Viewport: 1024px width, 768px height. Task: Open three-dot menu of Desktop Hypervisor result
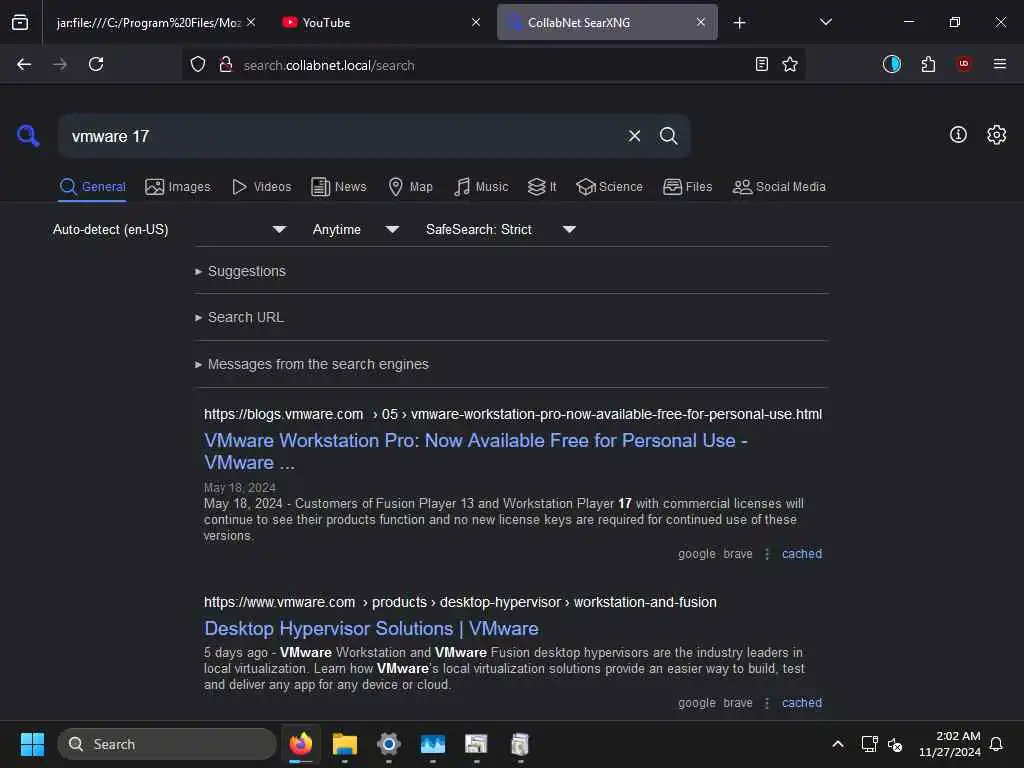tap(767, 703)
